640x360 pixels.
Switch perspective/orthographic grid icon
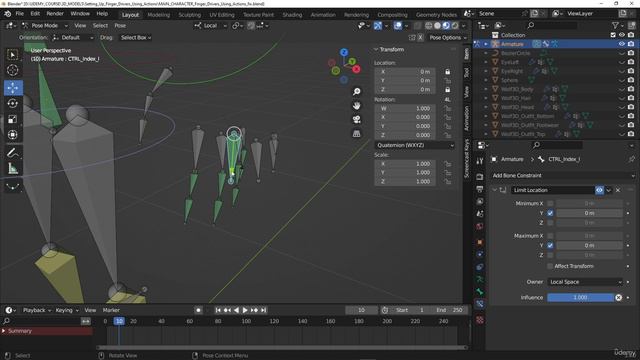(x=357, y=133)
